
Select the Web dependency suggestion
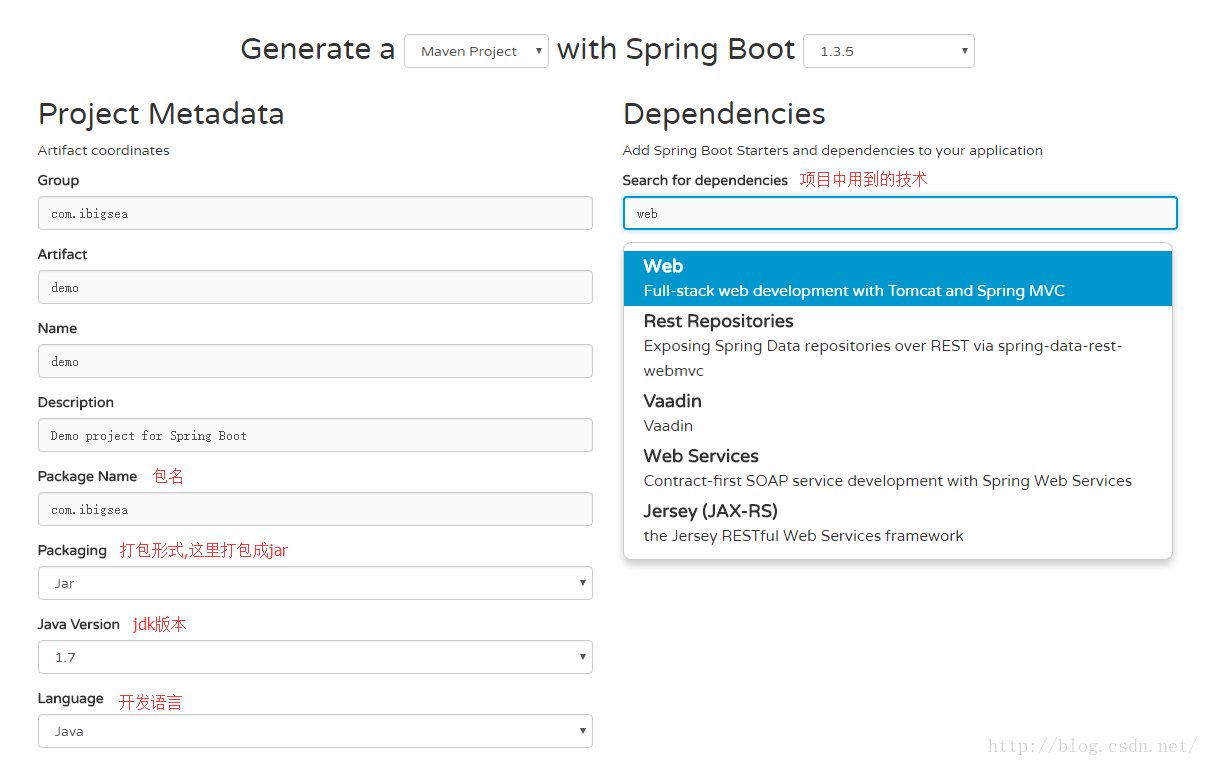(x=898, y=278)
